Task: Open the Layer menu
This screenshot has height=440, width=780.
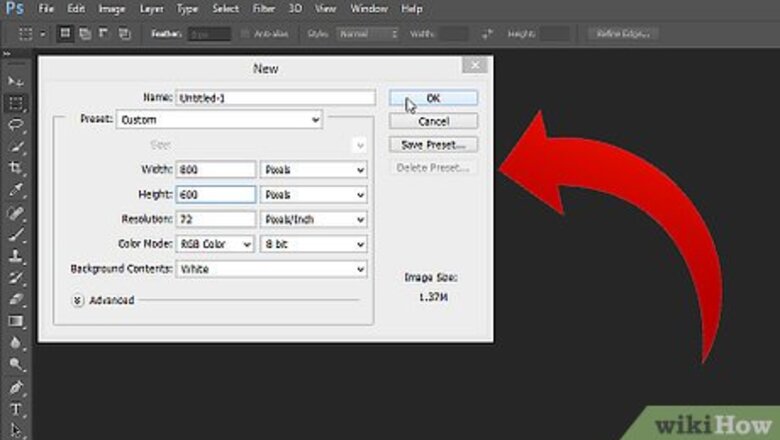Action: pos(150,9)
